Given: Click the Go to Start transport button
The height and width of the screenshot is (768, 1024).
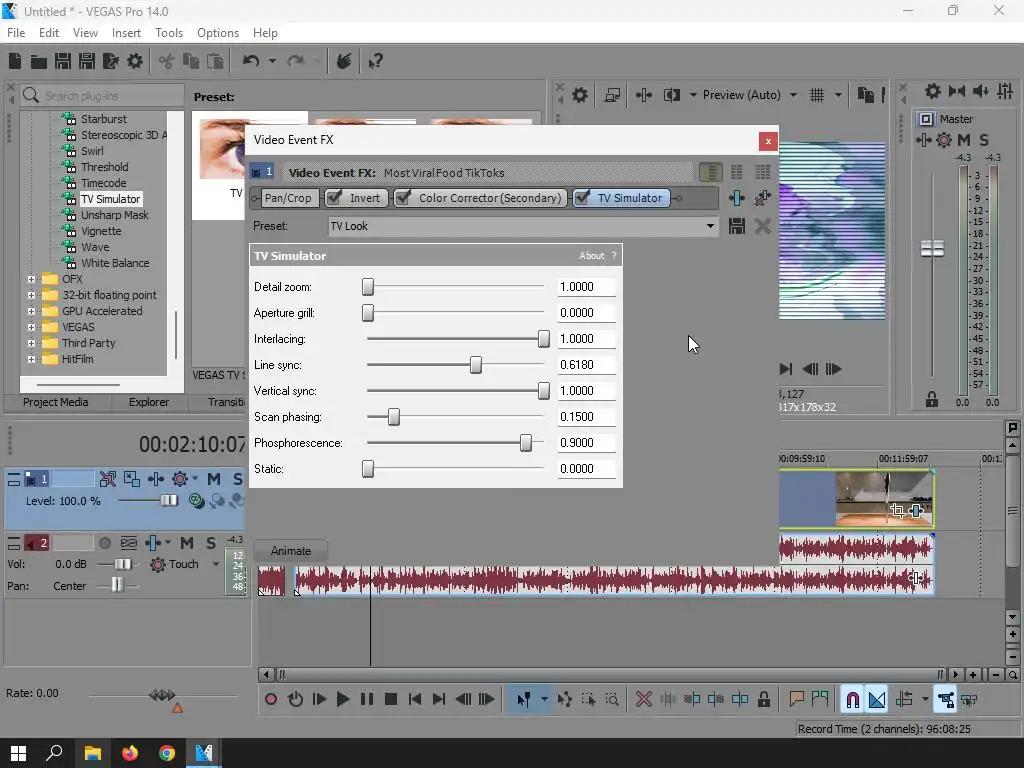Looking at the screenshot, I should 415,699.
